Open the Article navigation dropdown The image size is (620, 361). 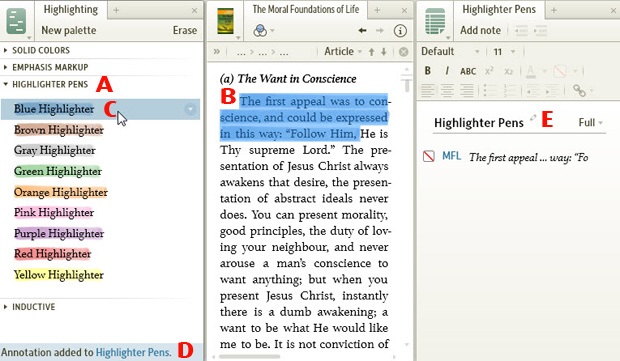(x=343, y=51)
